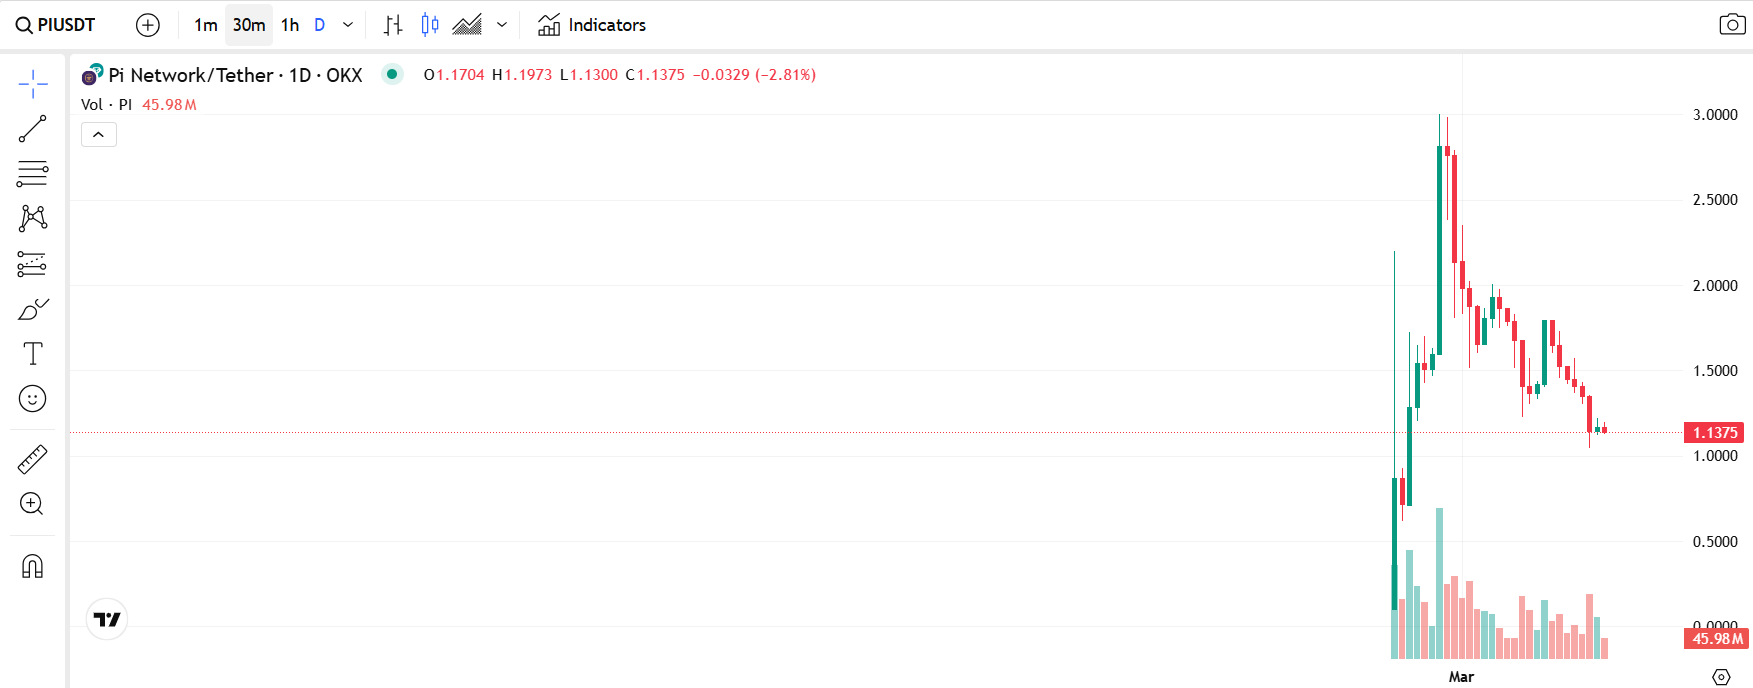Click the Vol · PI volume indicator label
Screen dimensions: 1753x688
(x=106, y=104)
